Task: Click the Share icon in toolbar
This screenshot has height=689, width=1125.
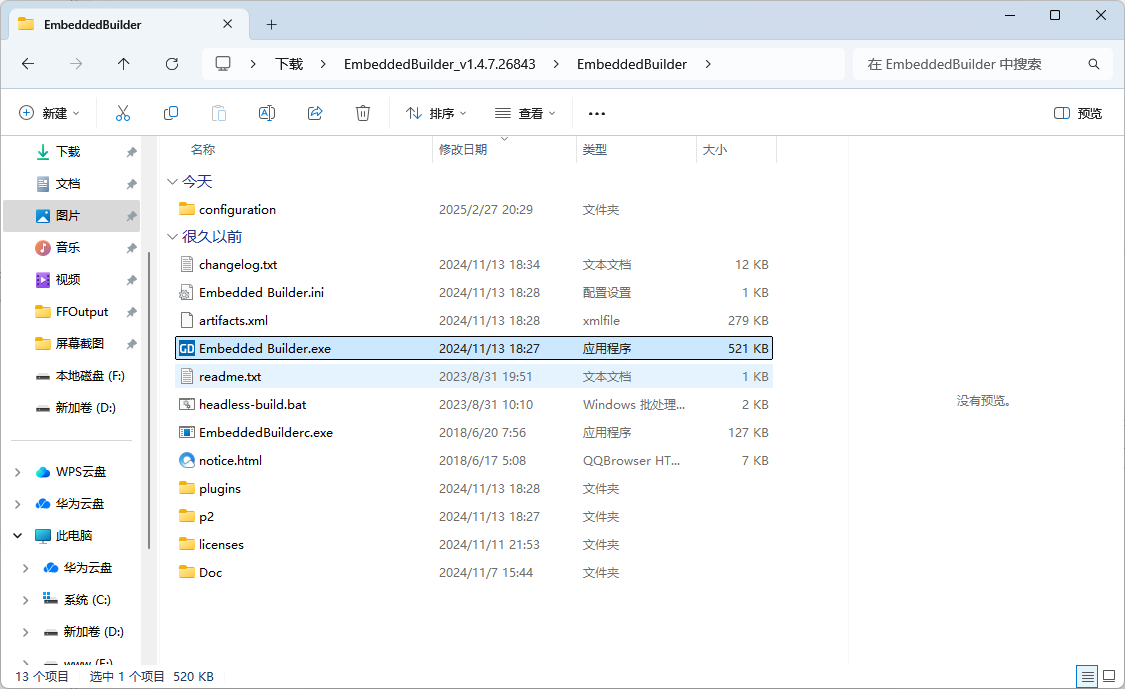Action: pos(315,113)
